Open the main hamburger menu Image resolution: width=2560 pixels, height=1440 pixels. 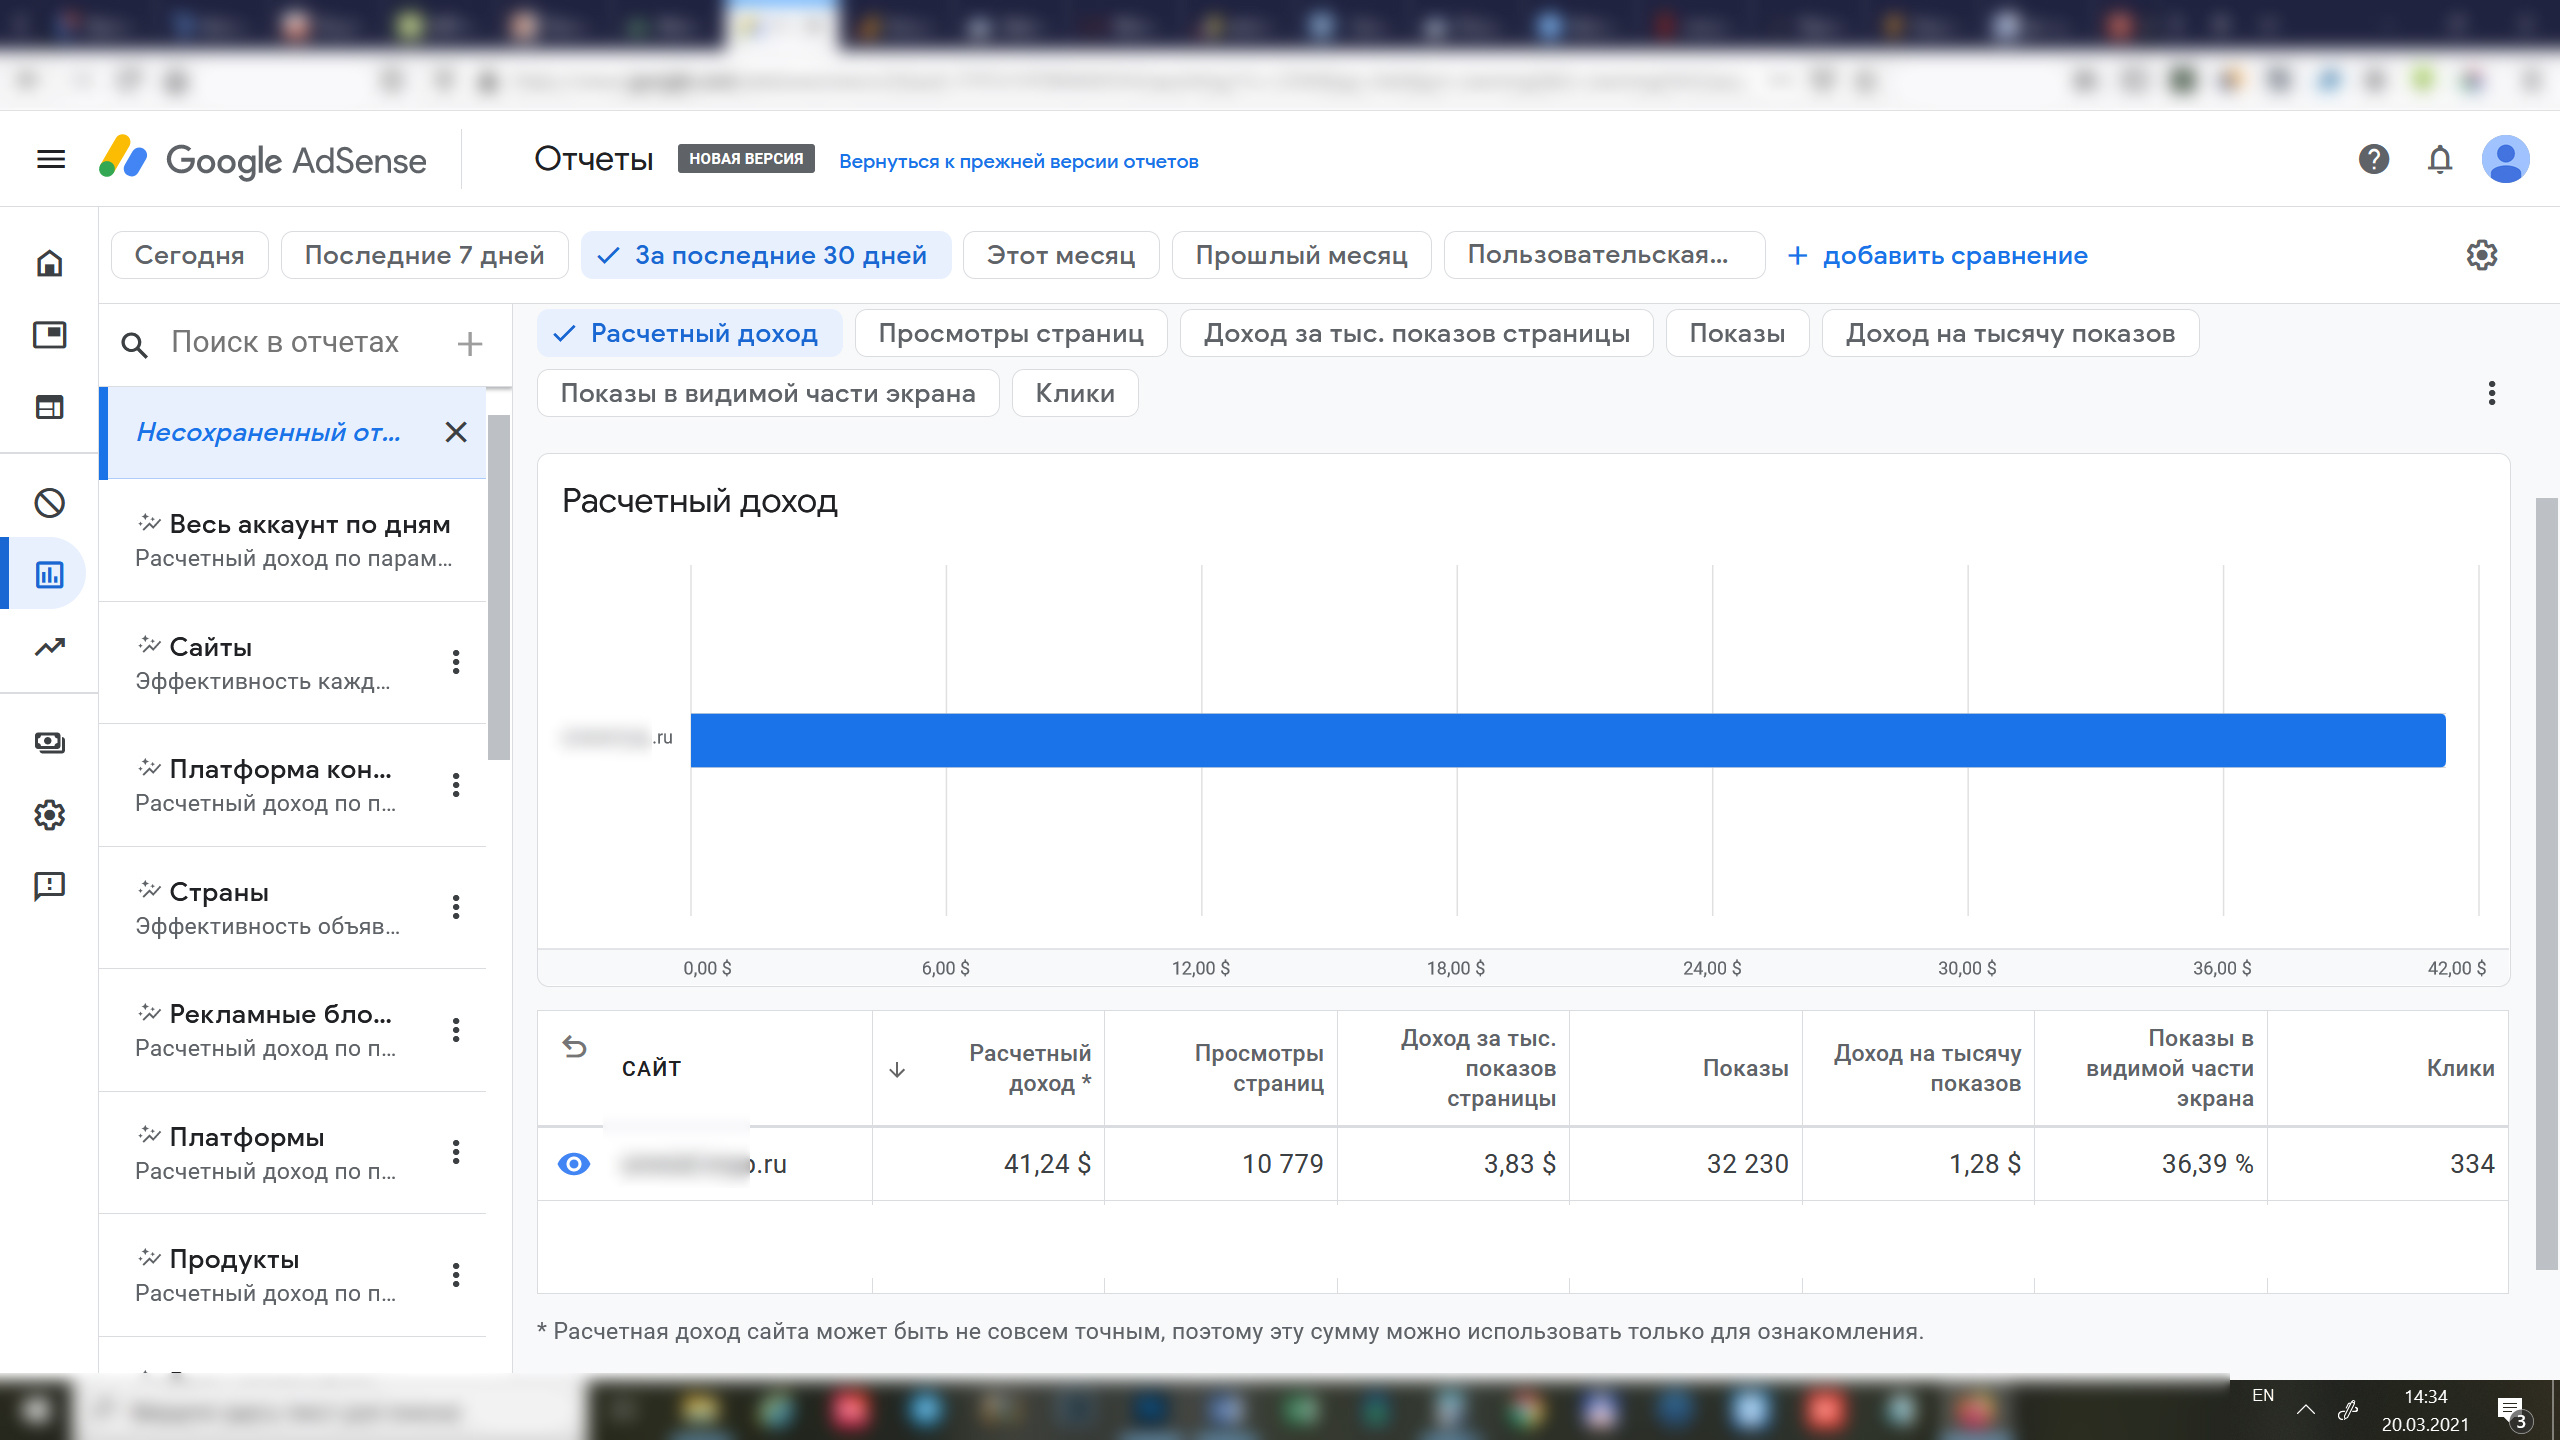pos(50,159)
